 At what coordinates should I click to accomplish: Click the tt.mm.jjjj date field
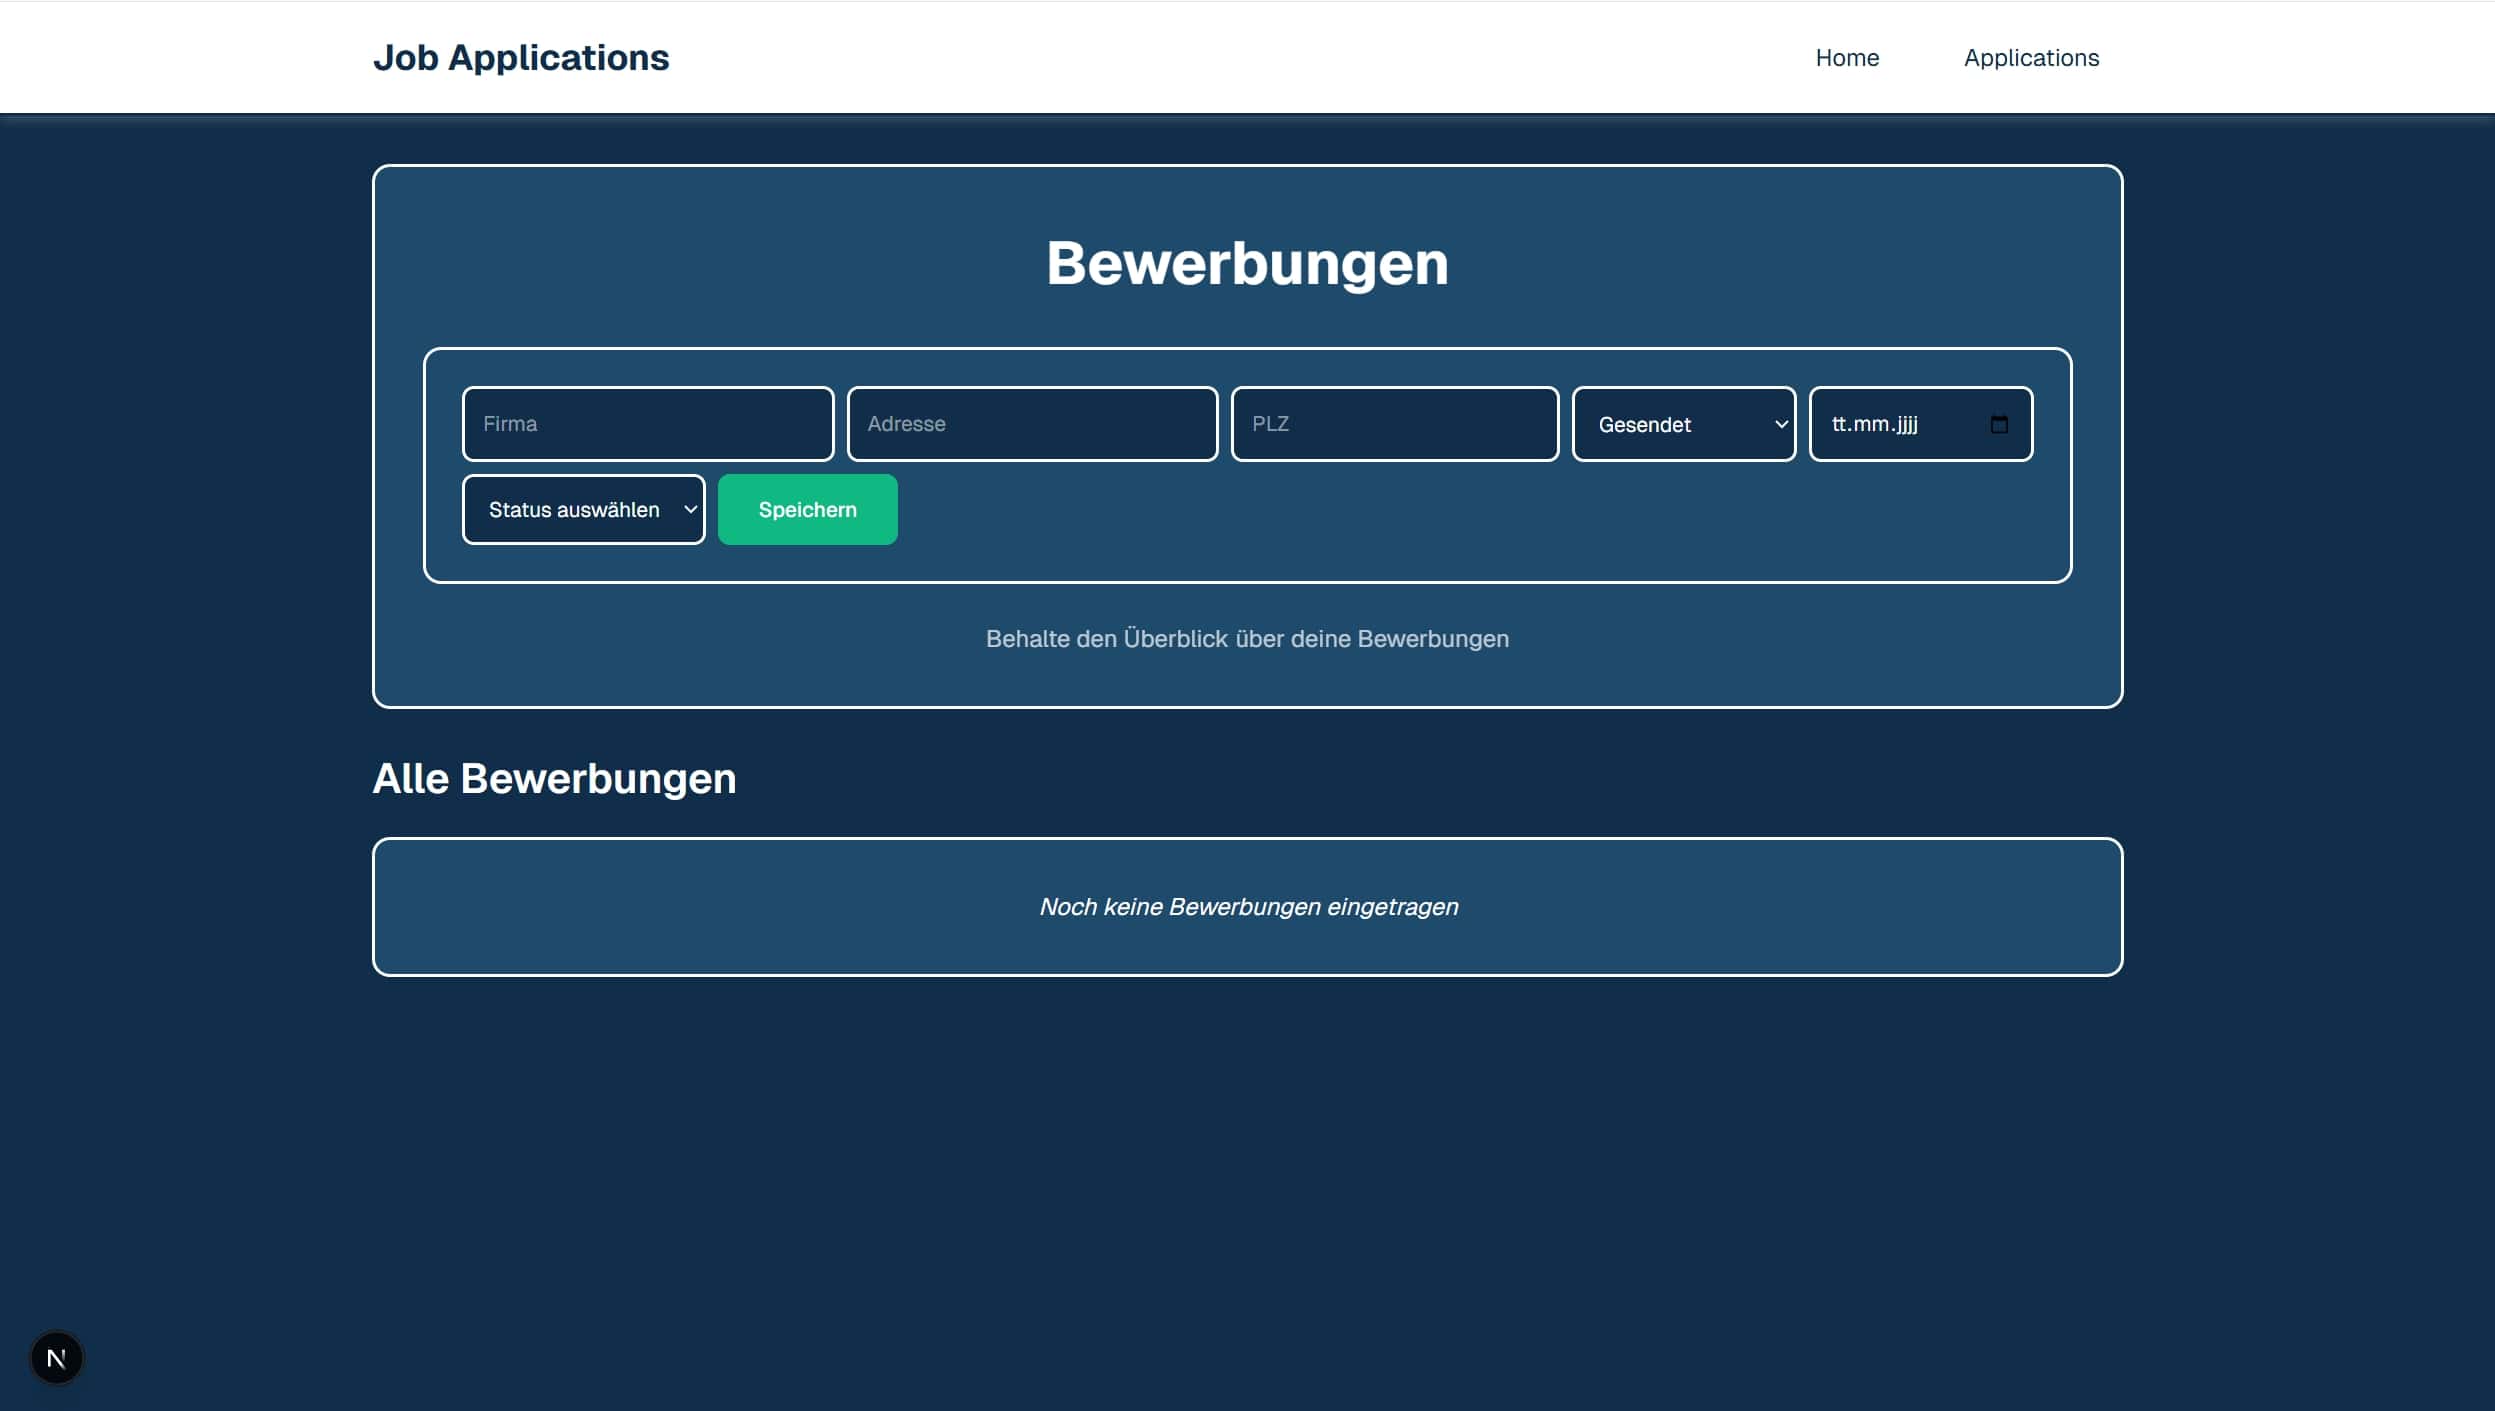(1900, 423)
